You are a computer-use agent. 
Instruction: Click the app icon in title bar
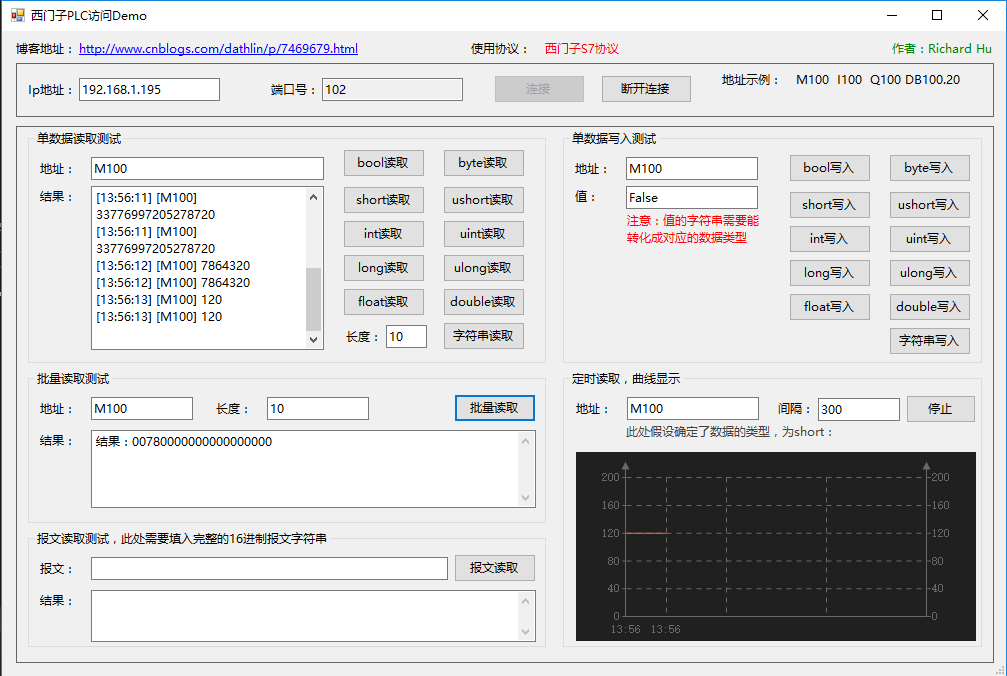tap(17, 15)
